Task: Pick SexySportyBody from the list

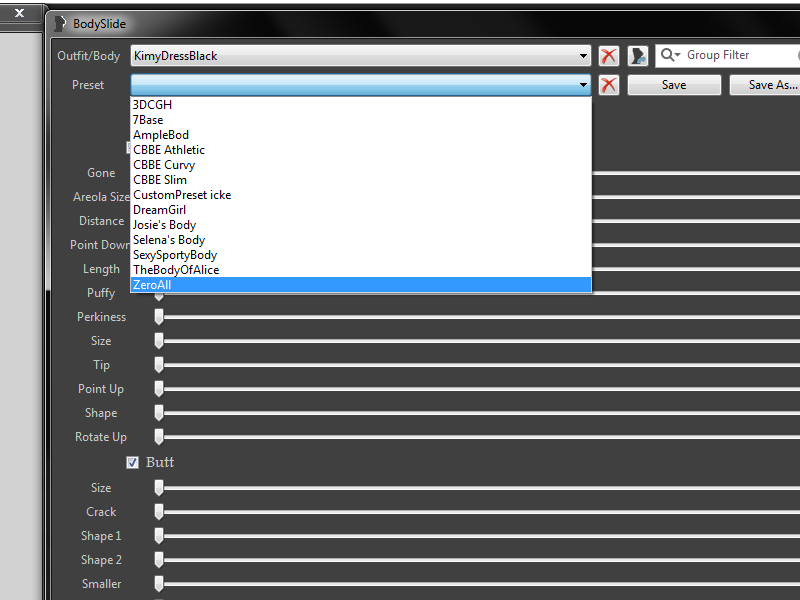Action: click(361, 255)
